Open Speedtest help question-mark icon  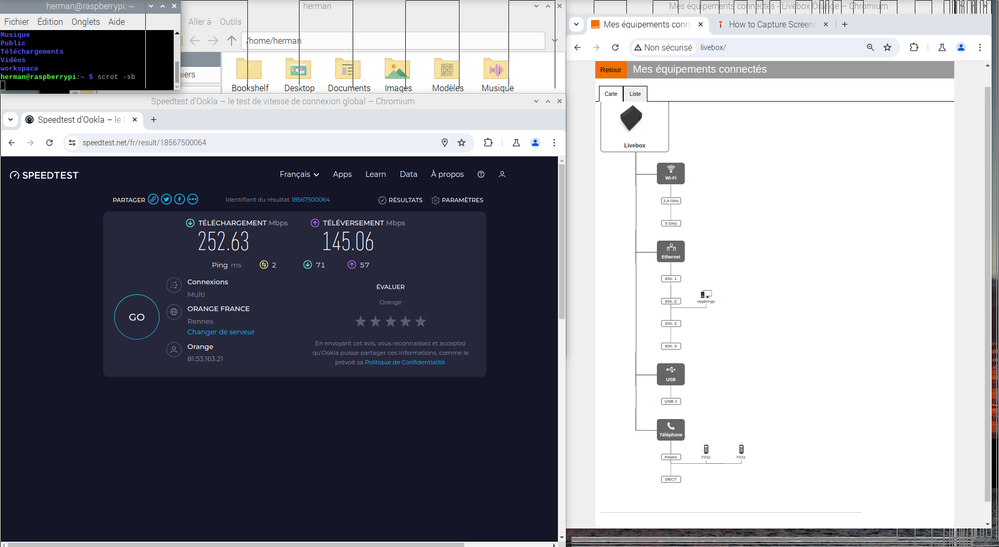pyautogui.click(x=481, y=174)
